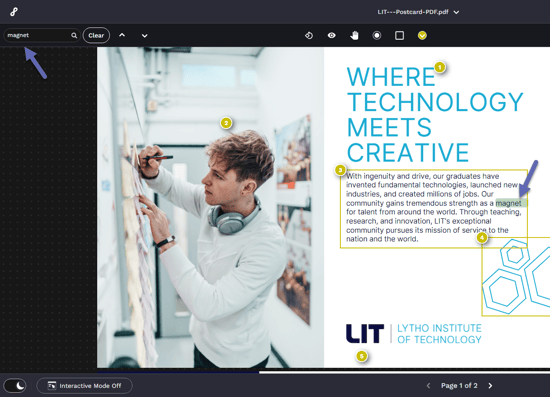Clear the search with the Clear button
The height and width of the screenshot is (397, 550).
96,35
